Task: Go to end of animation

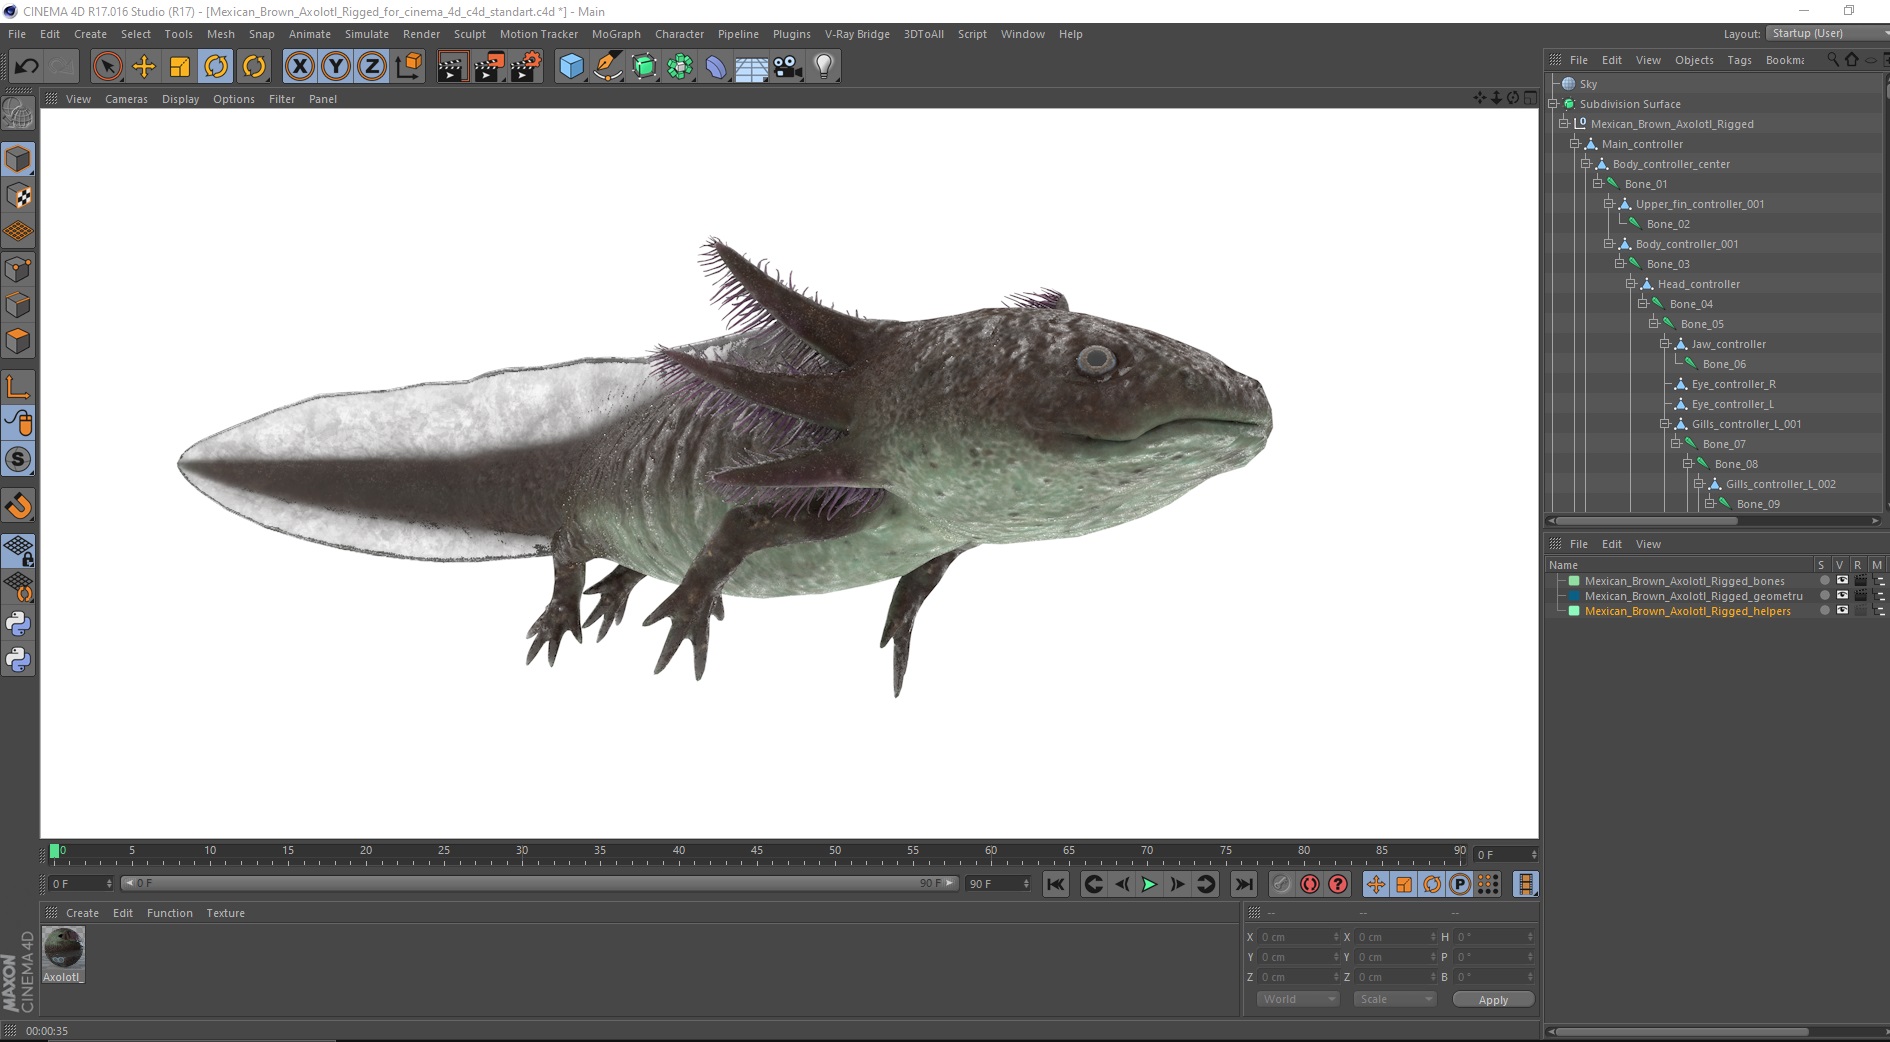Action: coord(1244,884)
